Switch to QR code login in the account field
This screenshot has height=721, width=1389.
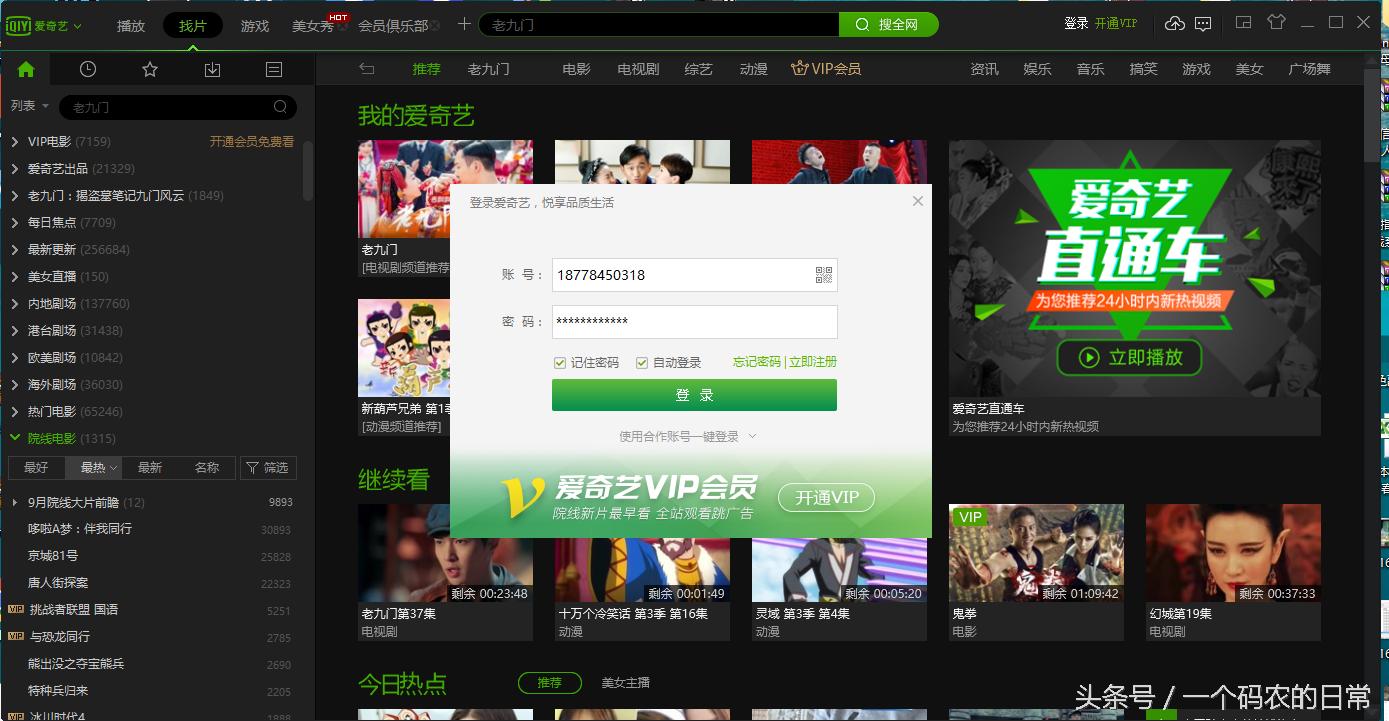(822, 275)
